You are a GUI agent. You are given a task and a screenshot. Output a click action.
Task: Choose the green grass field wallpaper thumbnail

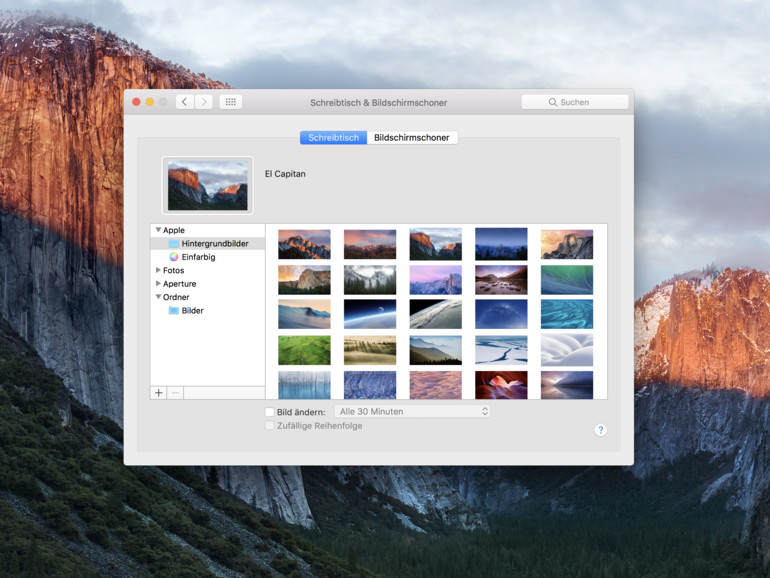pos(304,350)
